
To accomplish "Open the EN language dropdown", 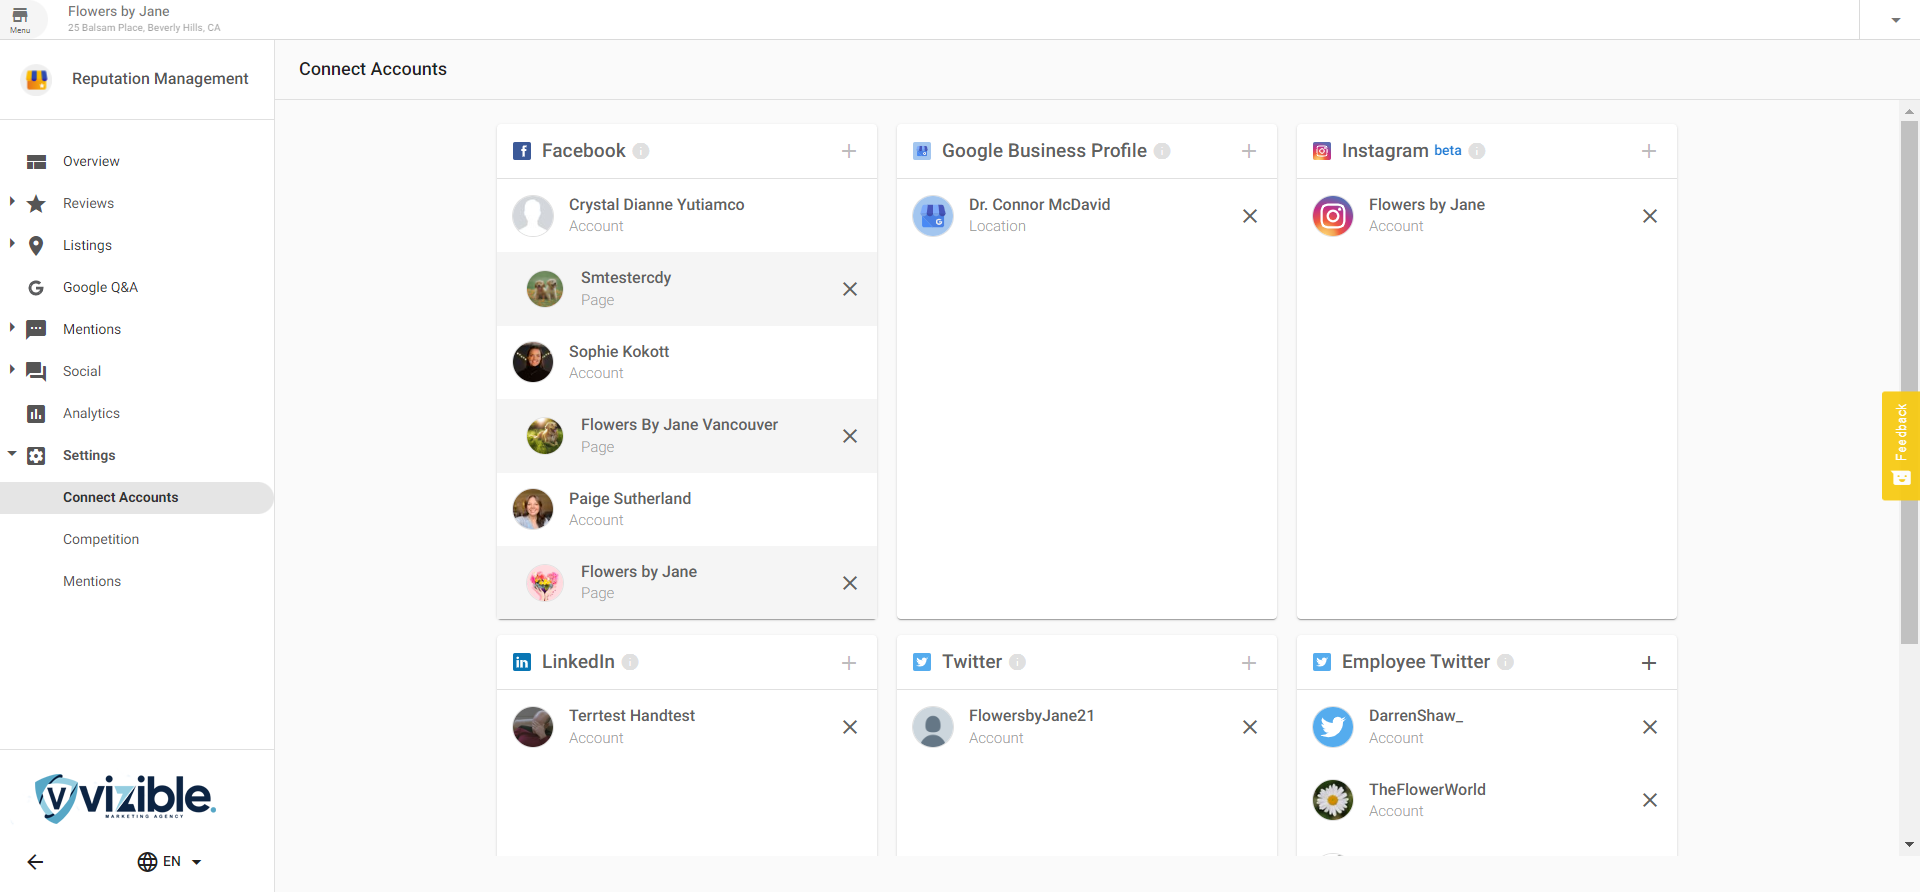I will click(x=170, y=862).
